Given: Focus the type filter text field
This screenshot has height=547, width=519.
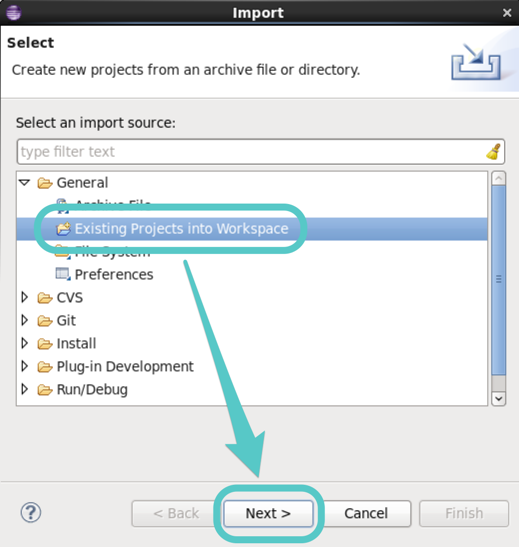Looking at the screenshot, I should 251,152.
